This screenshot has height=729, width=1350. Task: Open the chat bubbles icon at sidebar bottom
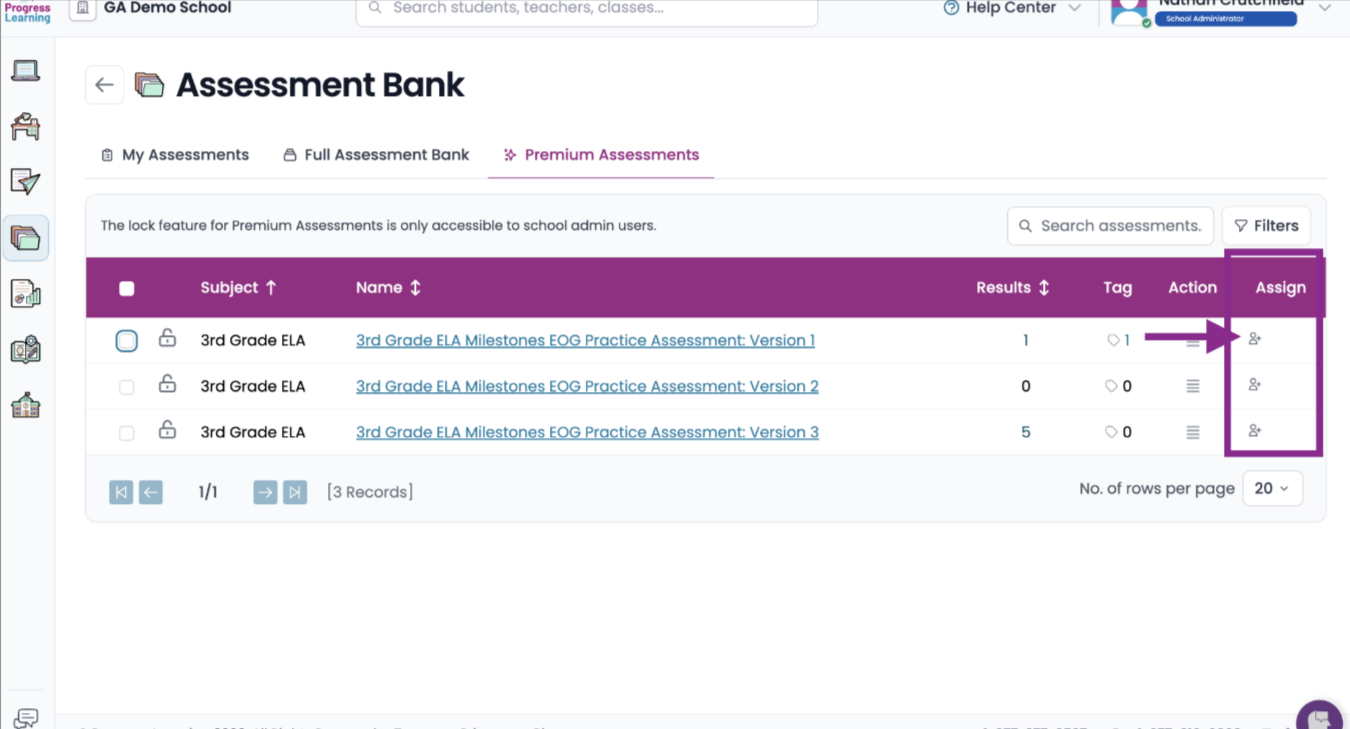(25, 718)
